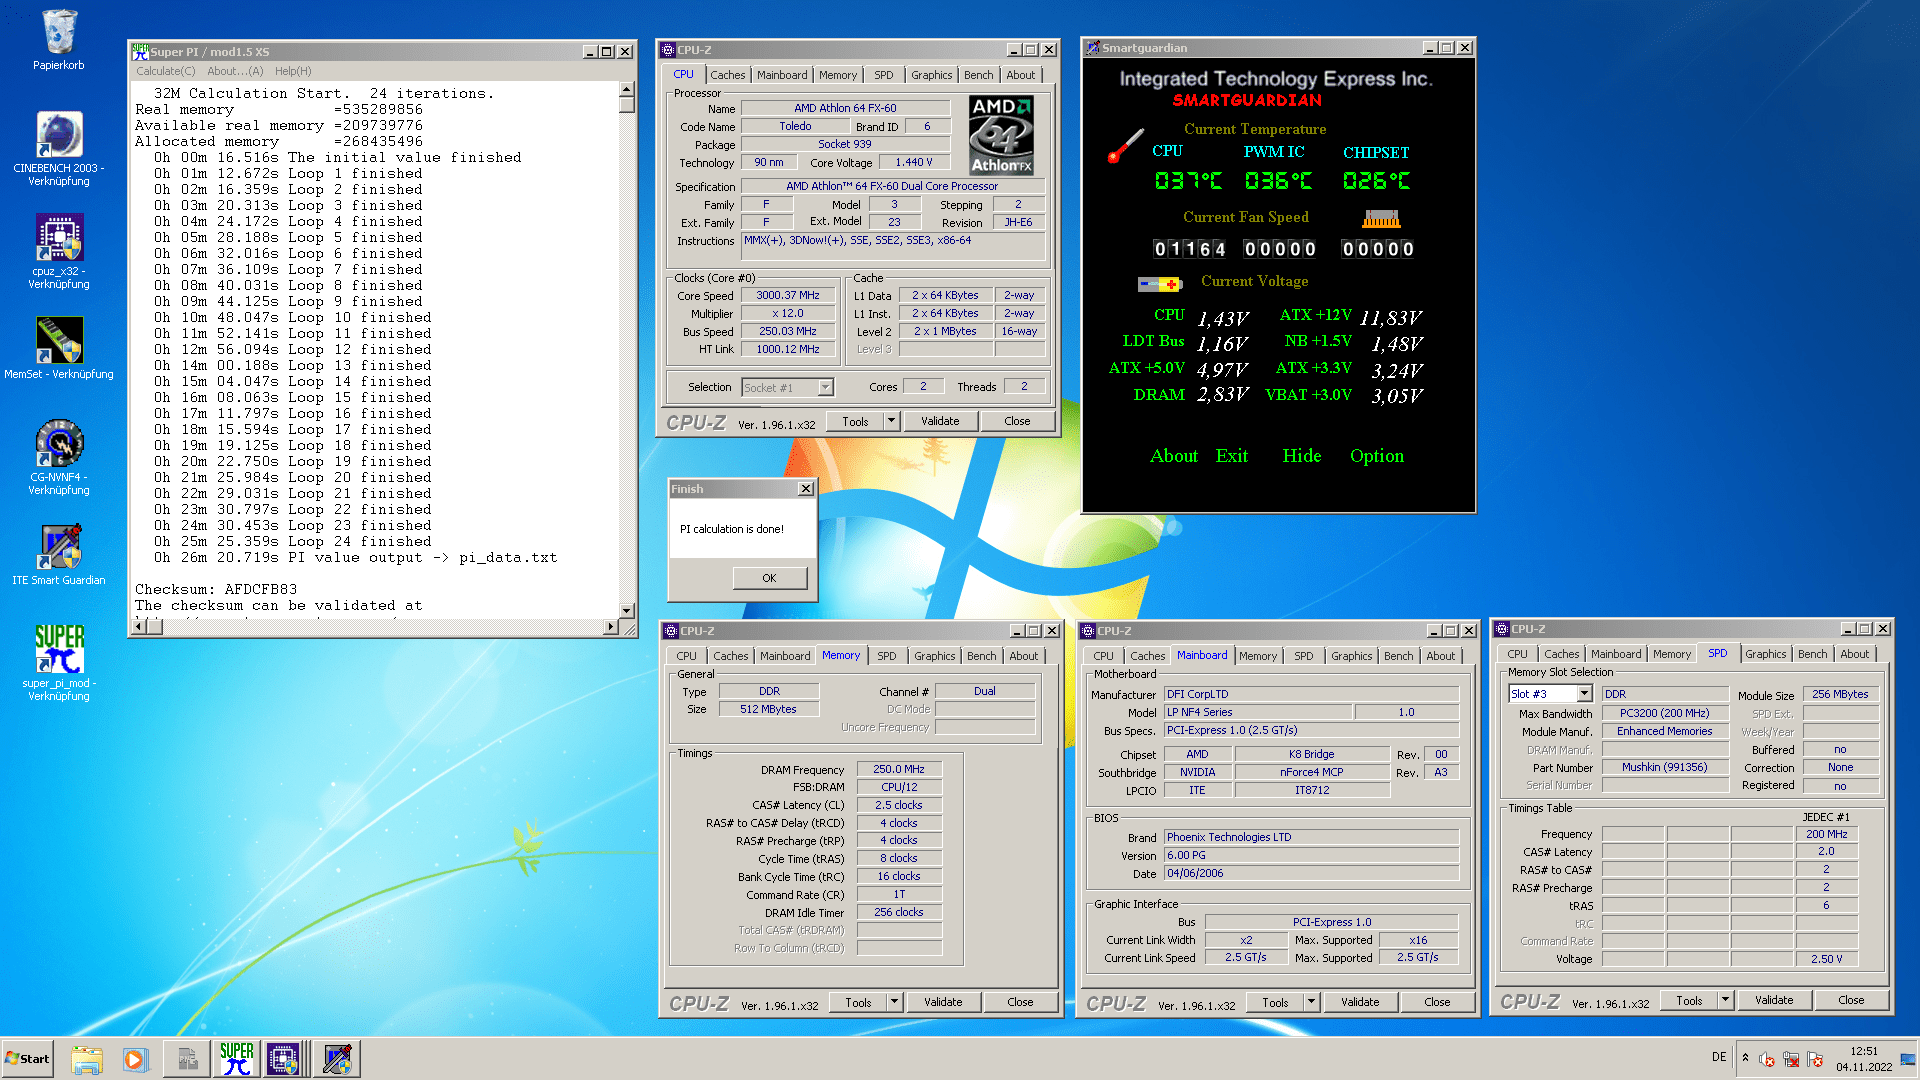Open About tab in CPU-Z SPD window

tap(1854, 654)
